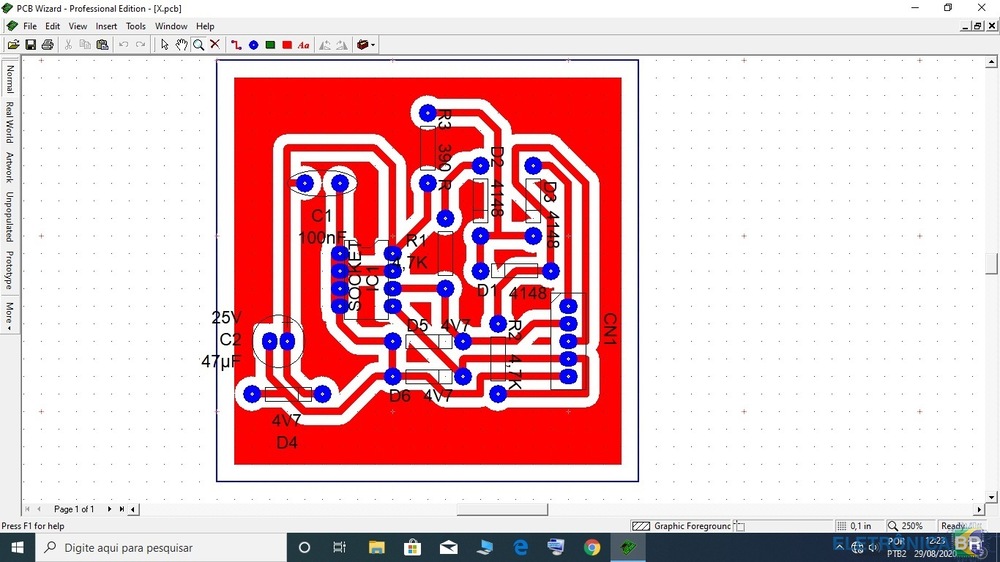This screenshot has width=1000, height=562.
Task: Expand the More views menu
Action: point(10,315)
